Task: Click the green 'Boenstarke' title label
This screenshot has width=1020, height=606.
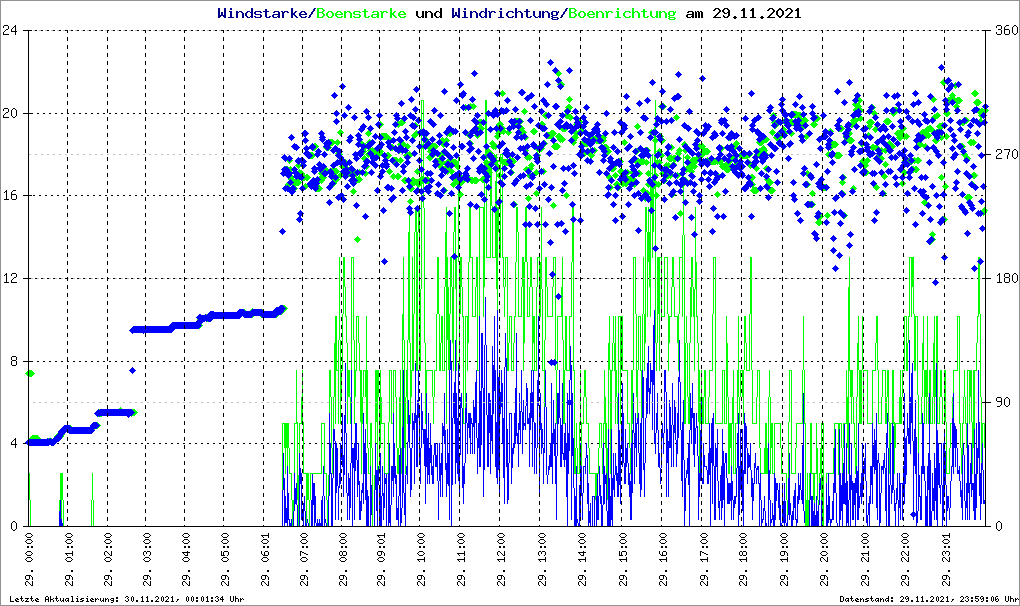Action: 361,14
